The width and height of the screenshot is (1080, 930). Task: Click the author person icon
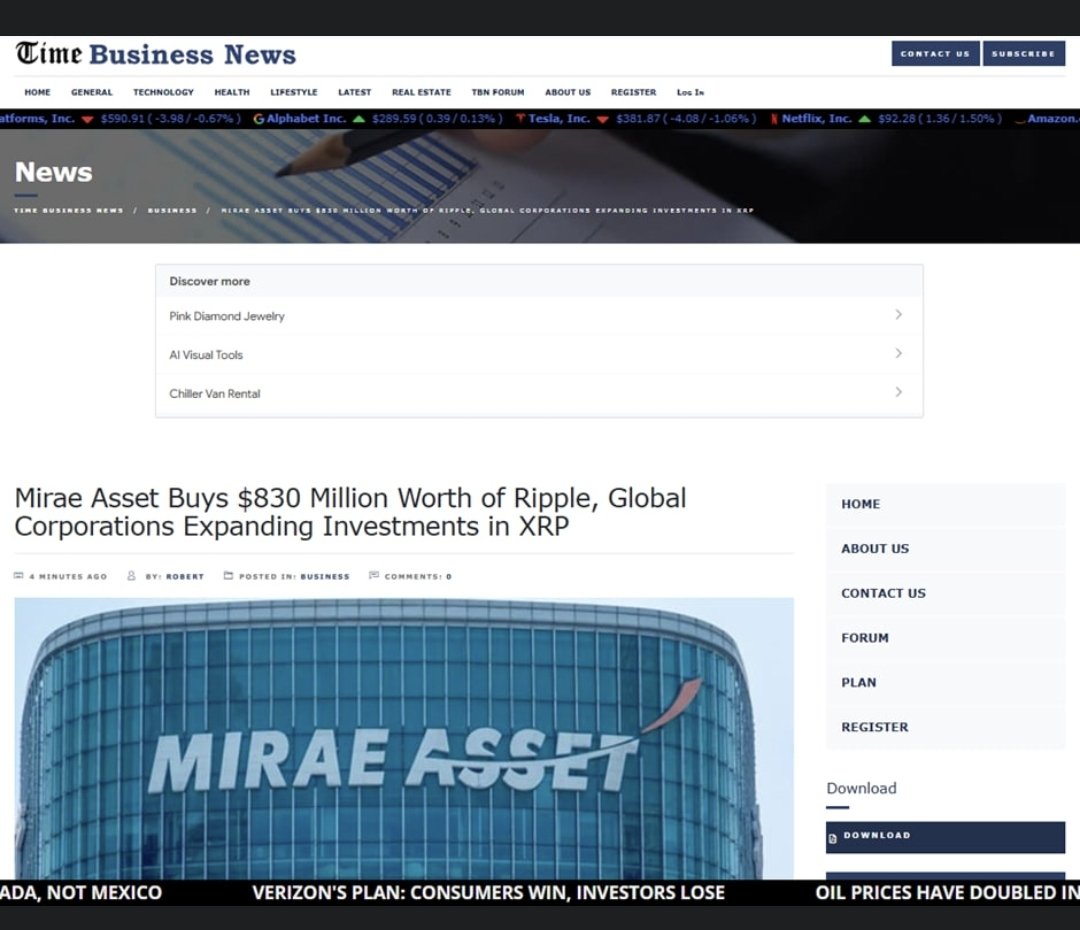pos(132,576)
